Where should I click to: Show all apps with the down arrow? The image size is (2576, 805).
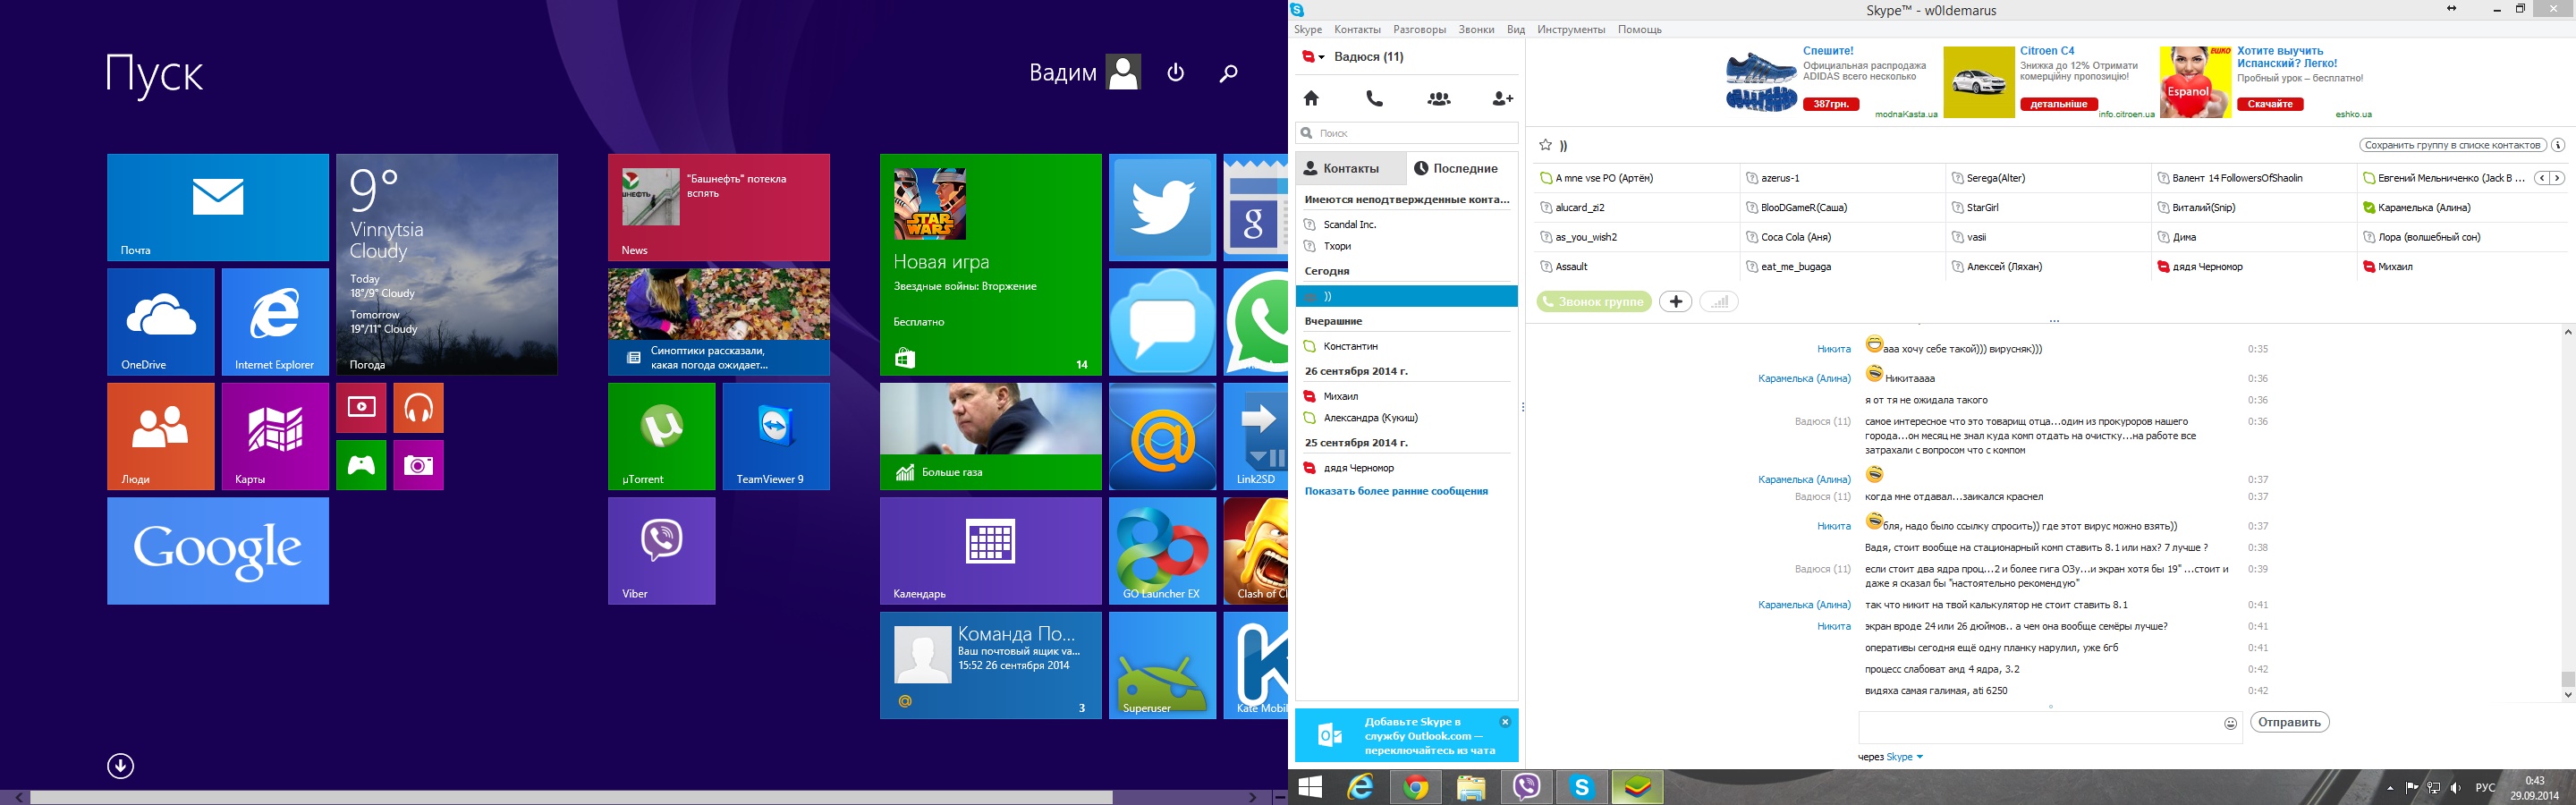pos(120,766)
